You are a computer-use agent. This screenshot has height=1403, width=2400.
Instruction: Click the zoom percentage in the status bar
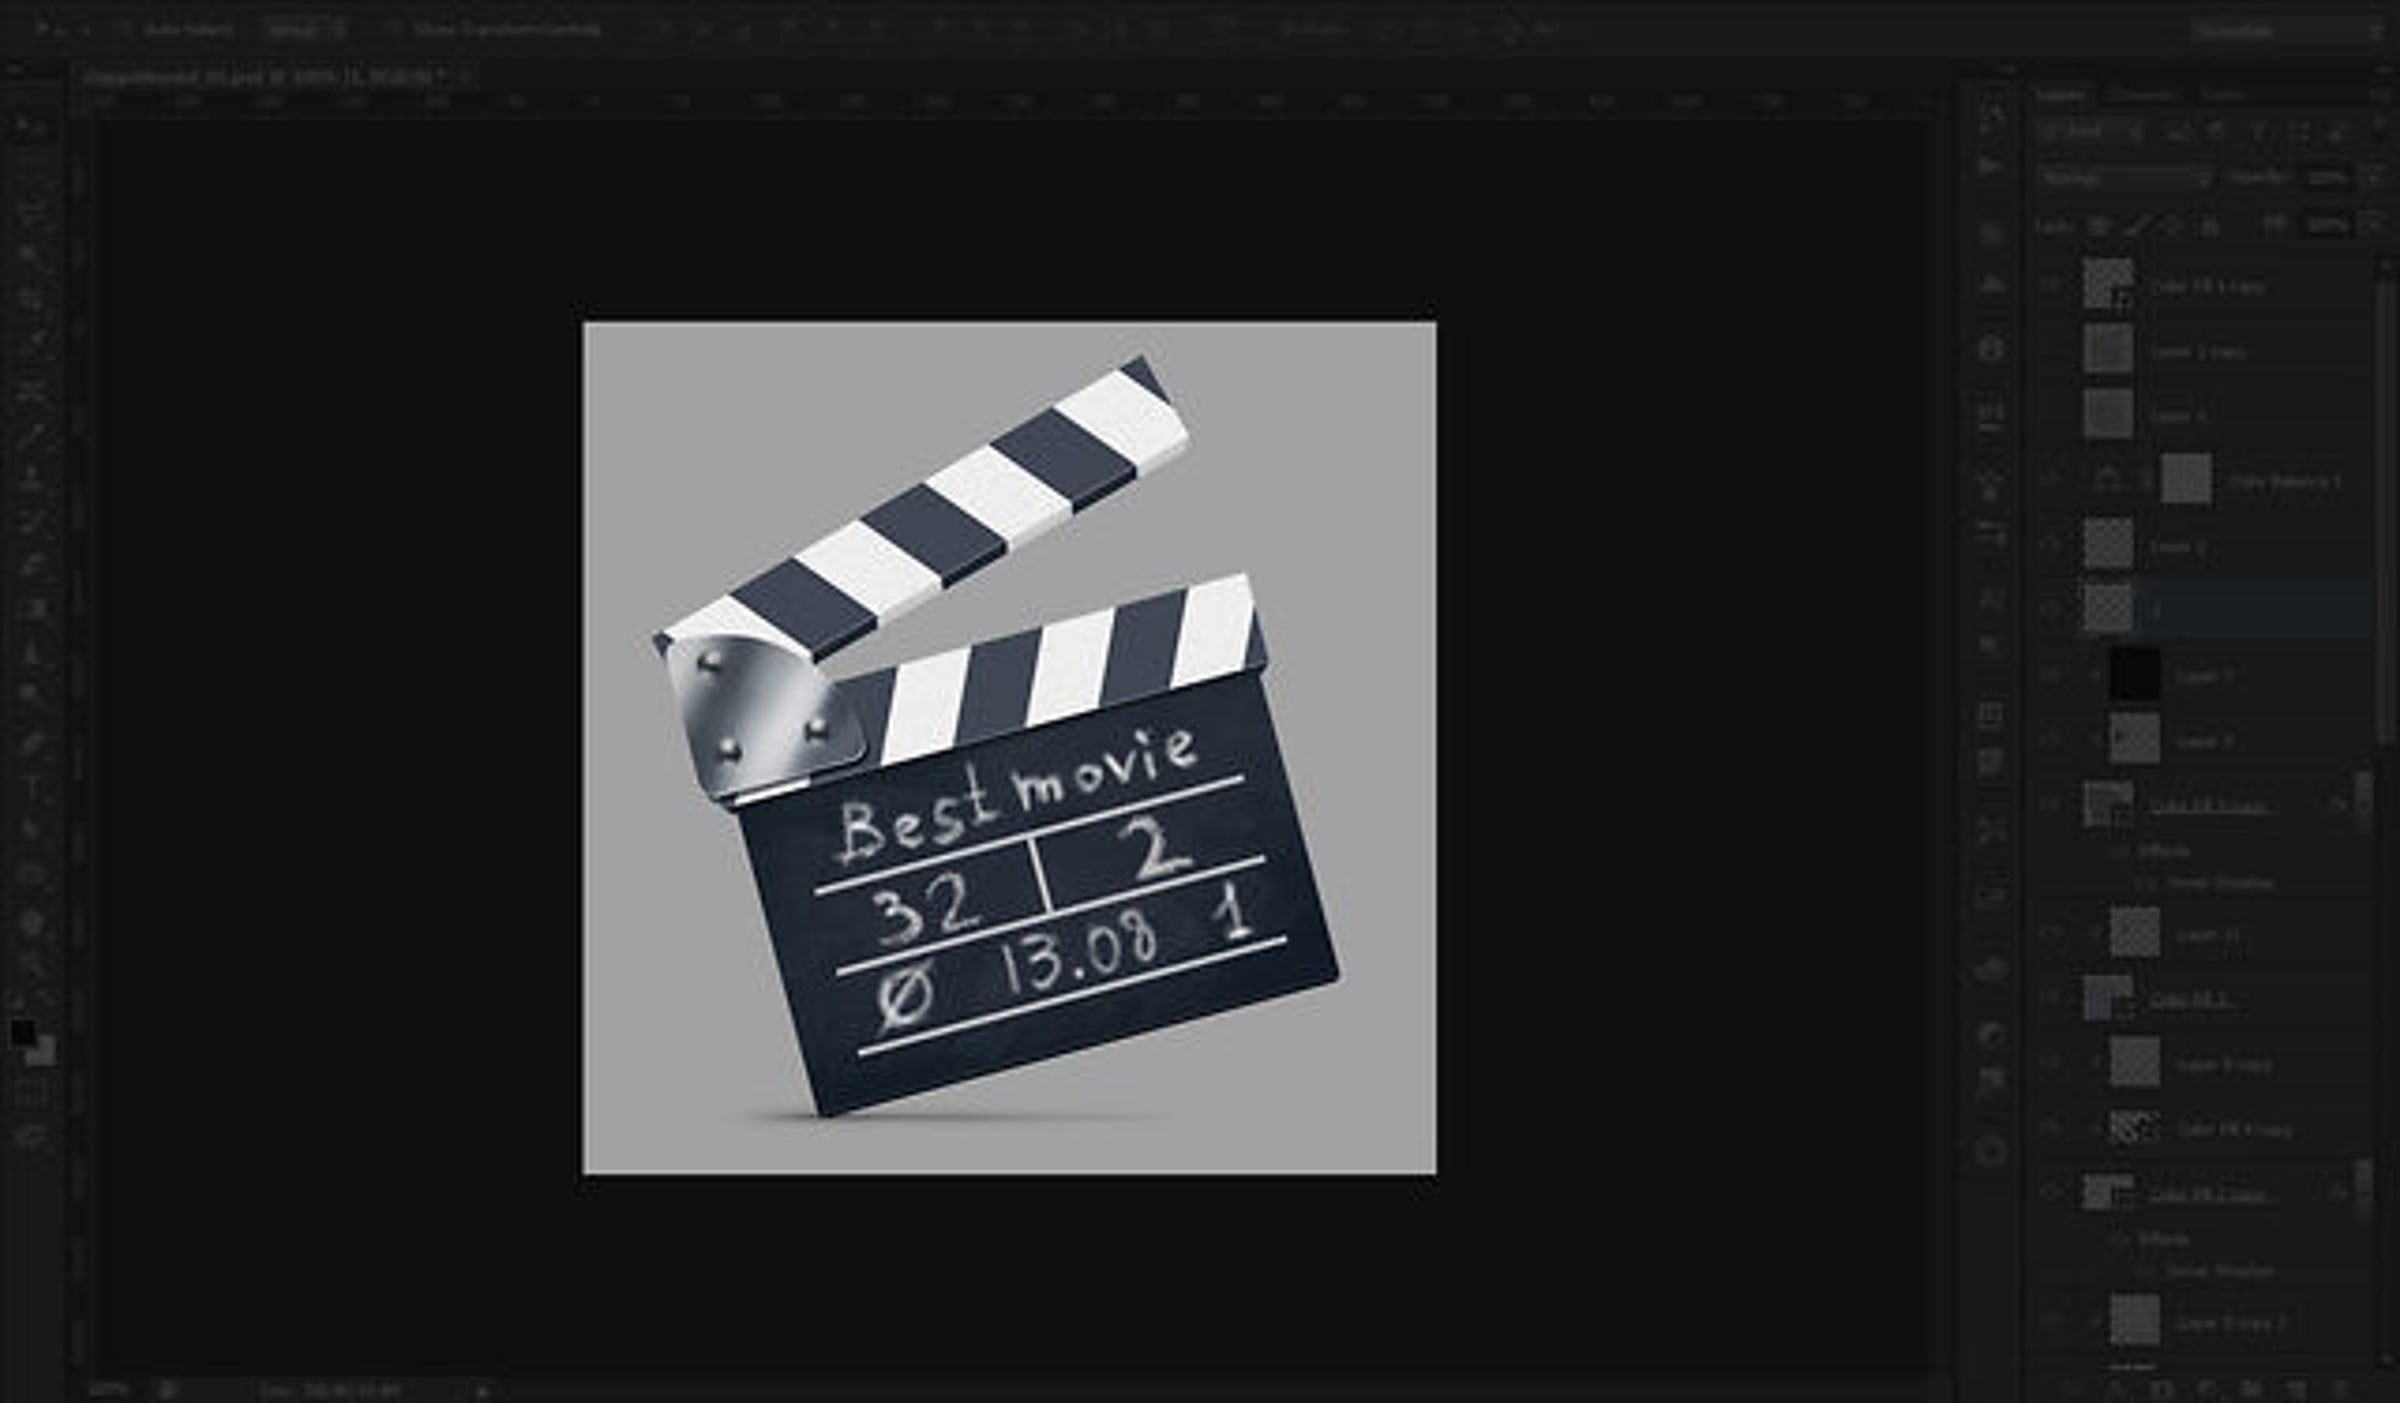[x=109, y=1390]
